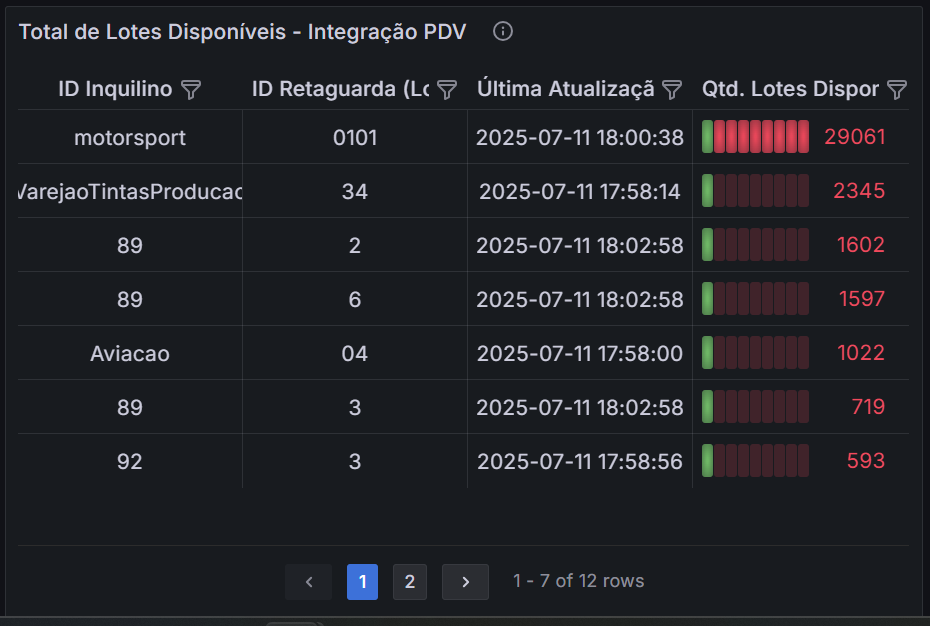The width and height of the screenshot is (930, 626).
Task: Open filter for Última Atualização column
Action: click(672, 90)
